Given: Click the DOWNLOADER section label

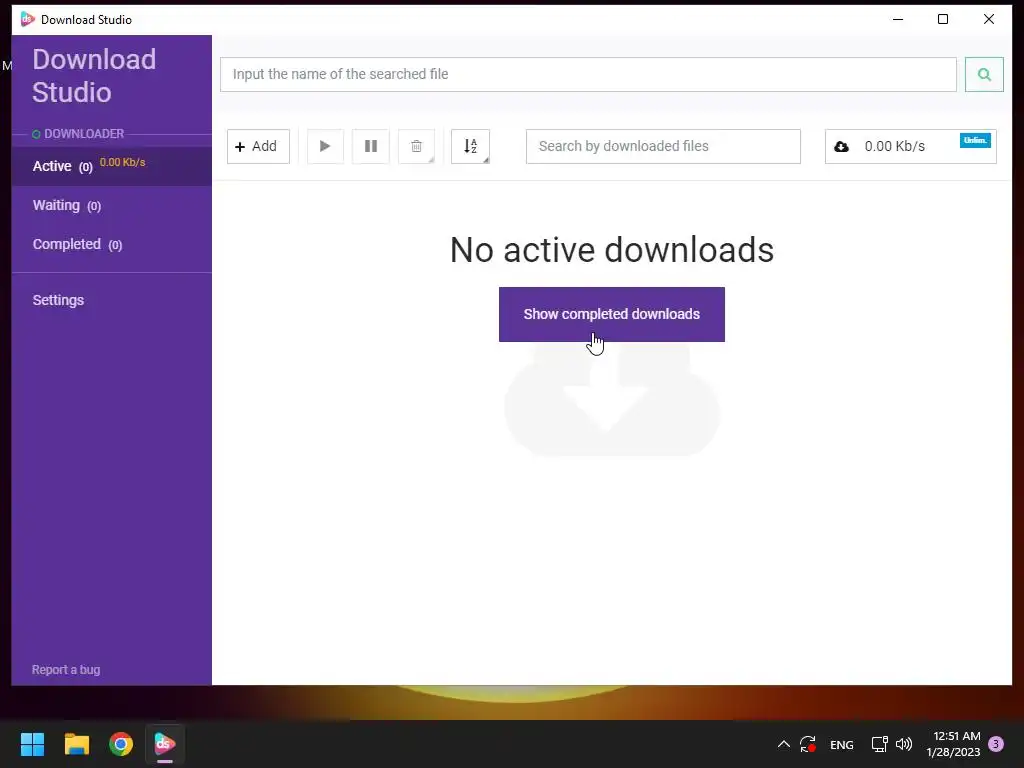Looking at the screenshot, I should click(84, 134).
